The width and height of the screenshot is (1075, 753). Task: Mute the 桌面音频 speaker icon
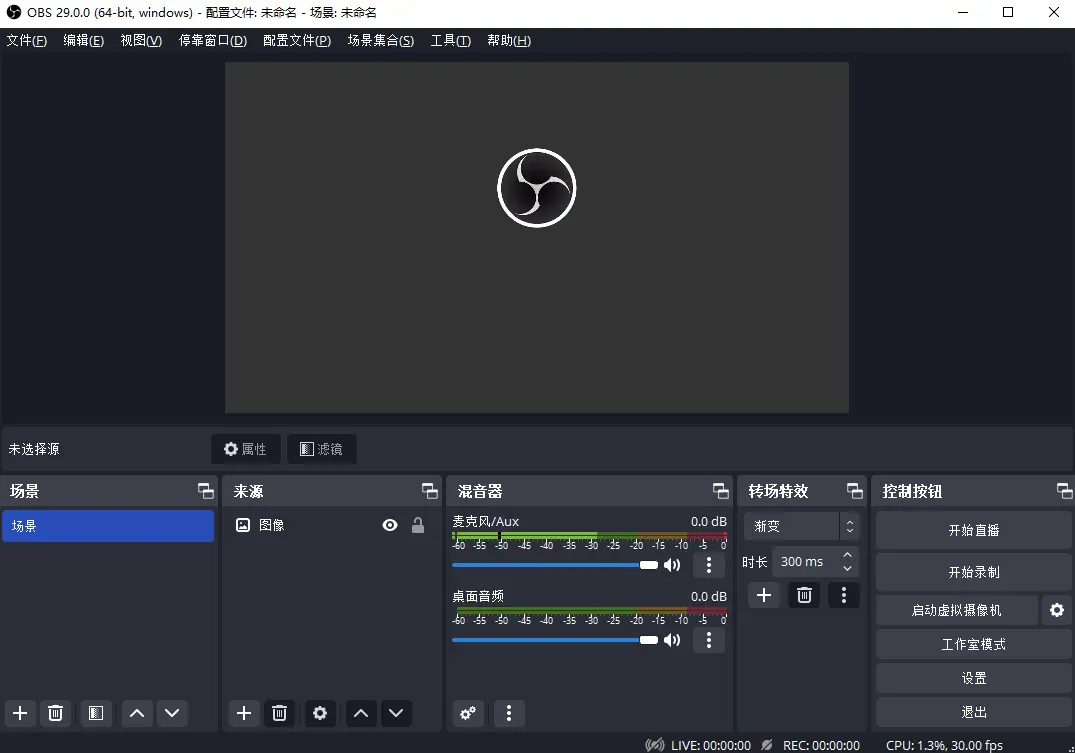672,640
